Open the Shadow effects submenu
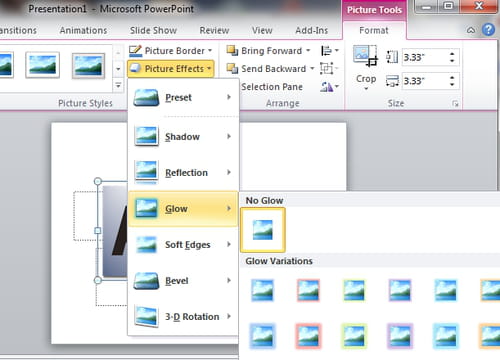Viewport: 500px width, 360px height. point(183,137)
